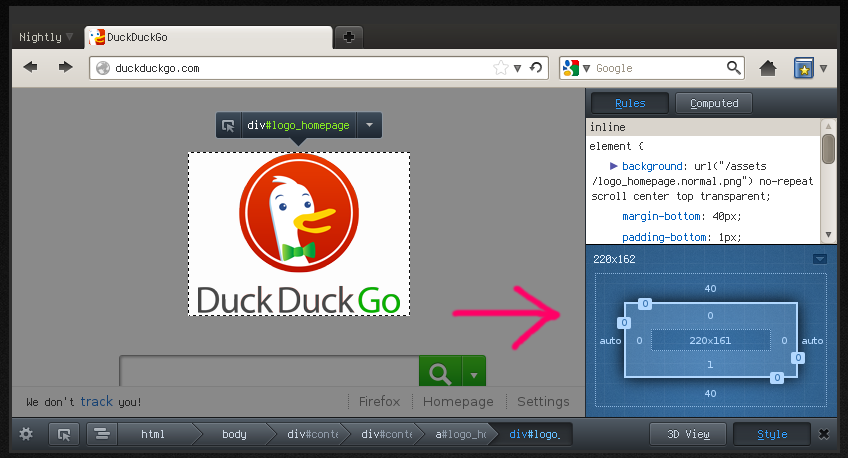Click the padding-bottom value 1 in box model

[x=710, y=364]
